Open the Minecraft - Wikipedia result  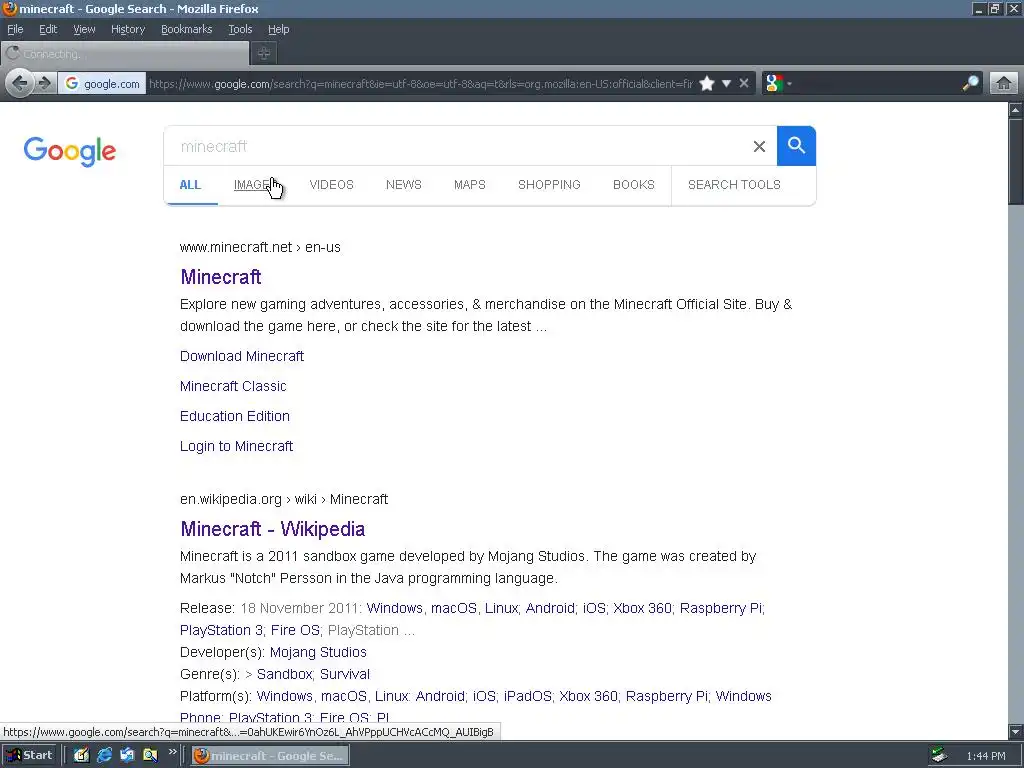[272, 529]
